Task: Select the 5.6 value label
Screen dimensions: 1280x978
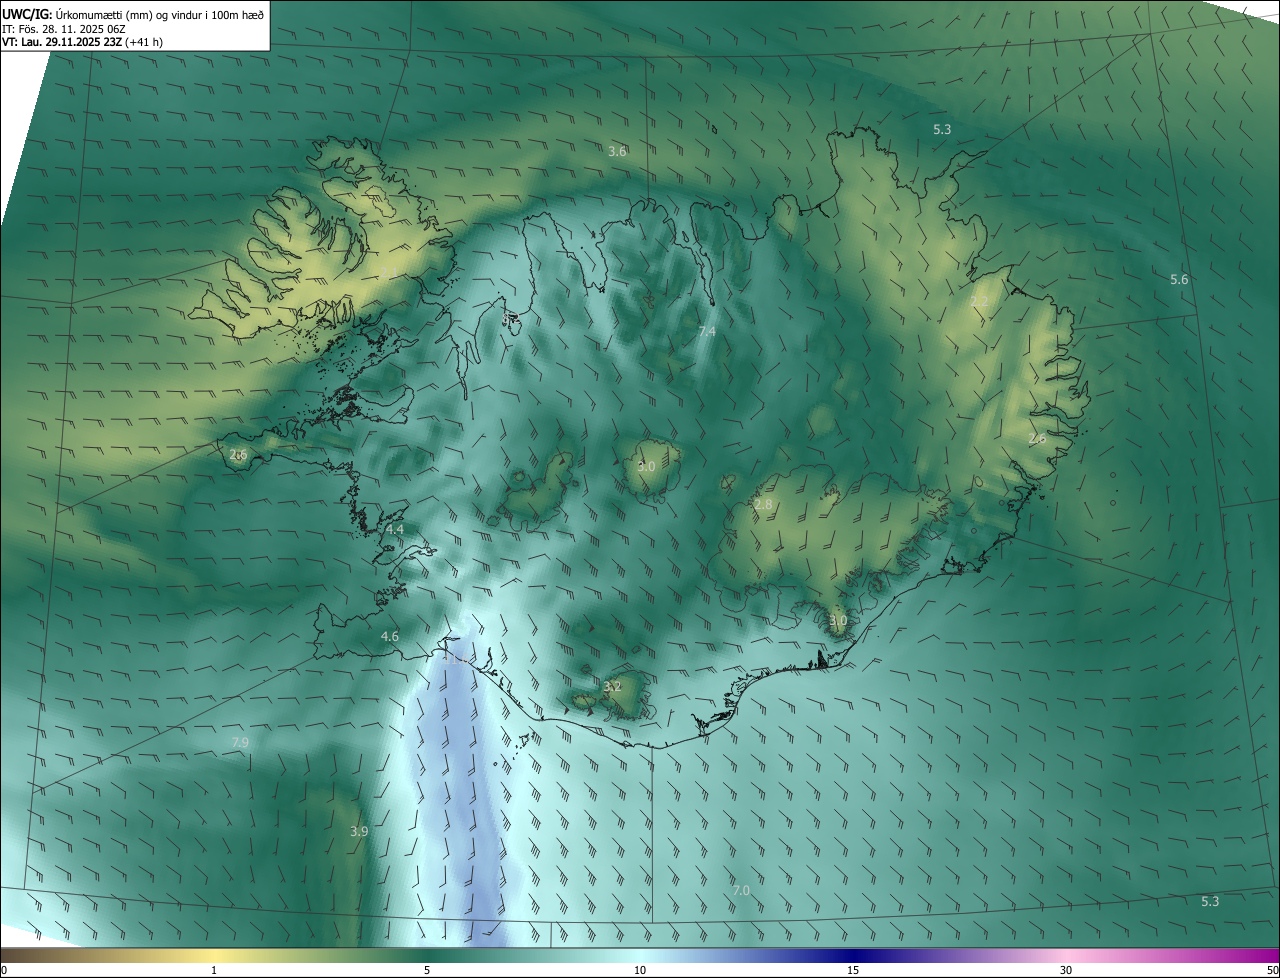Action: tap(1179, 279)
